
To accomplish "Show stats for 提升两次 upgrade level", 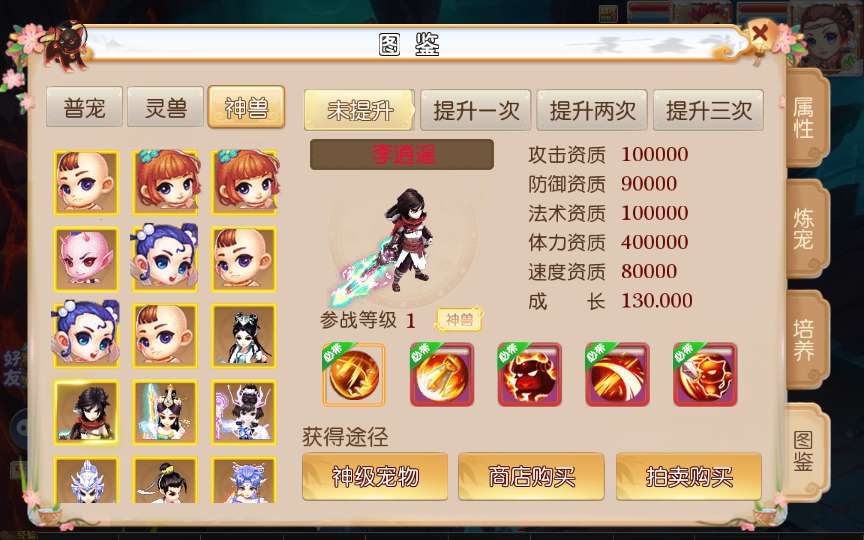I will tap(592, 110).
